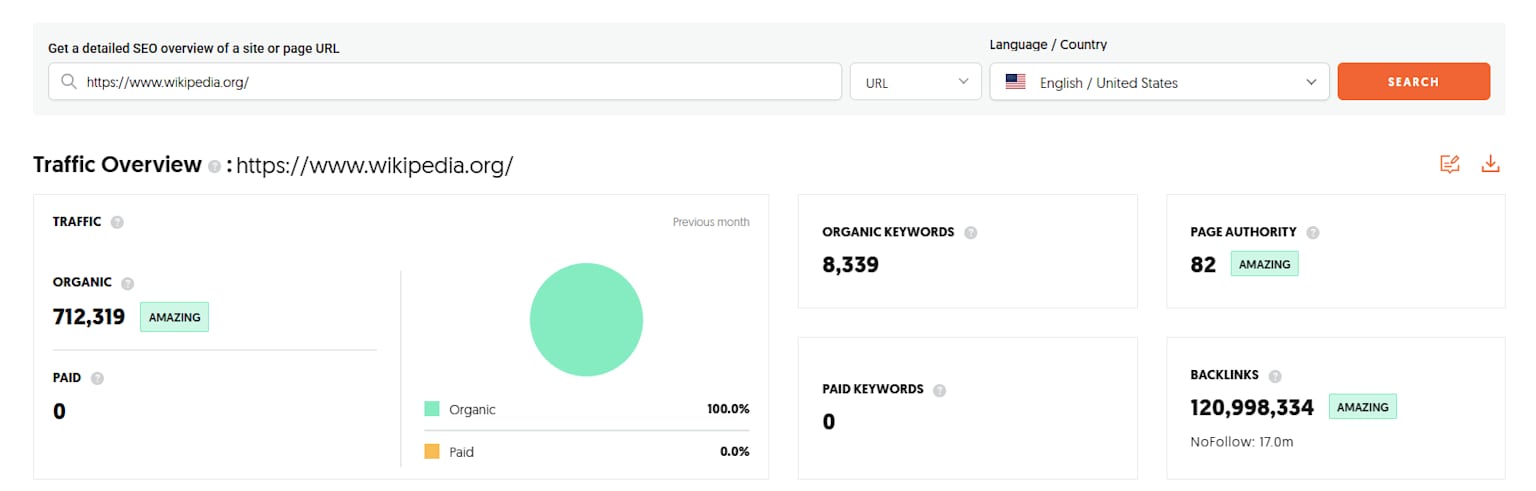Click the download export icon
Viewport: 1536px width, 491px height.
click(x=1490, y=164)
